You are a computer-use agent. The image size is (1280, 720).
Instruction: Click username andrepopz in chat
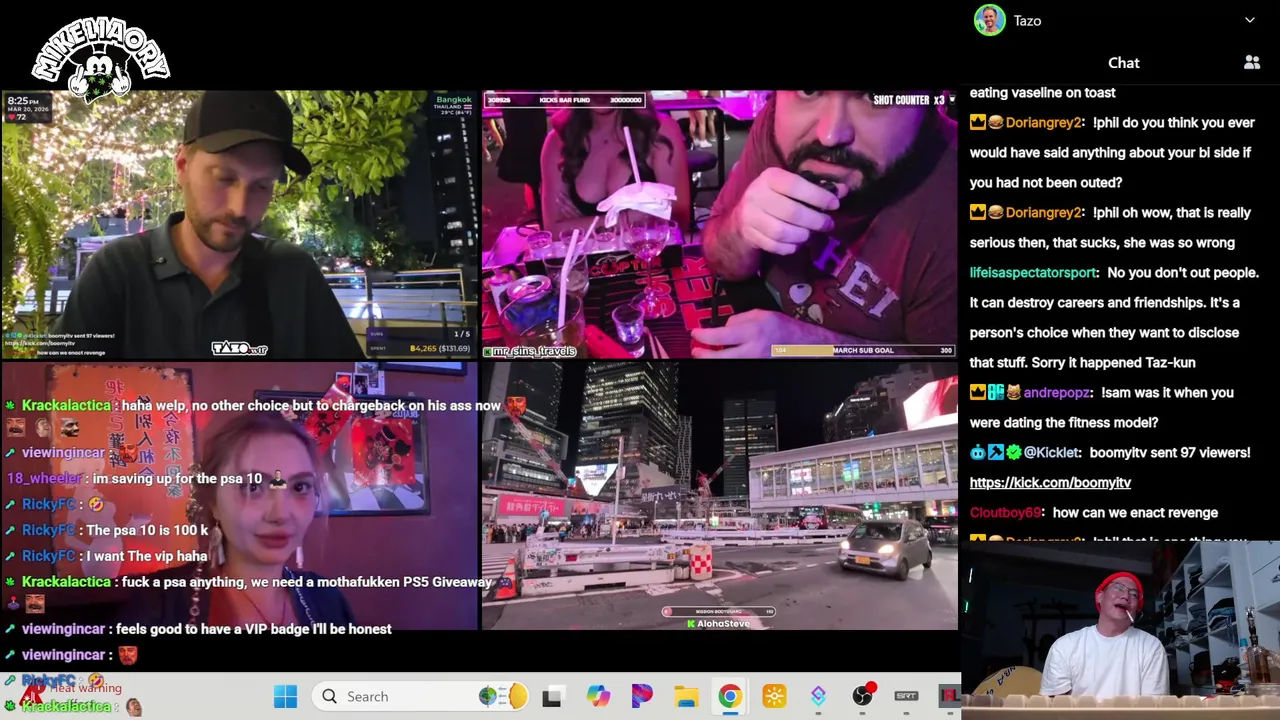[x=1057, y=392]
